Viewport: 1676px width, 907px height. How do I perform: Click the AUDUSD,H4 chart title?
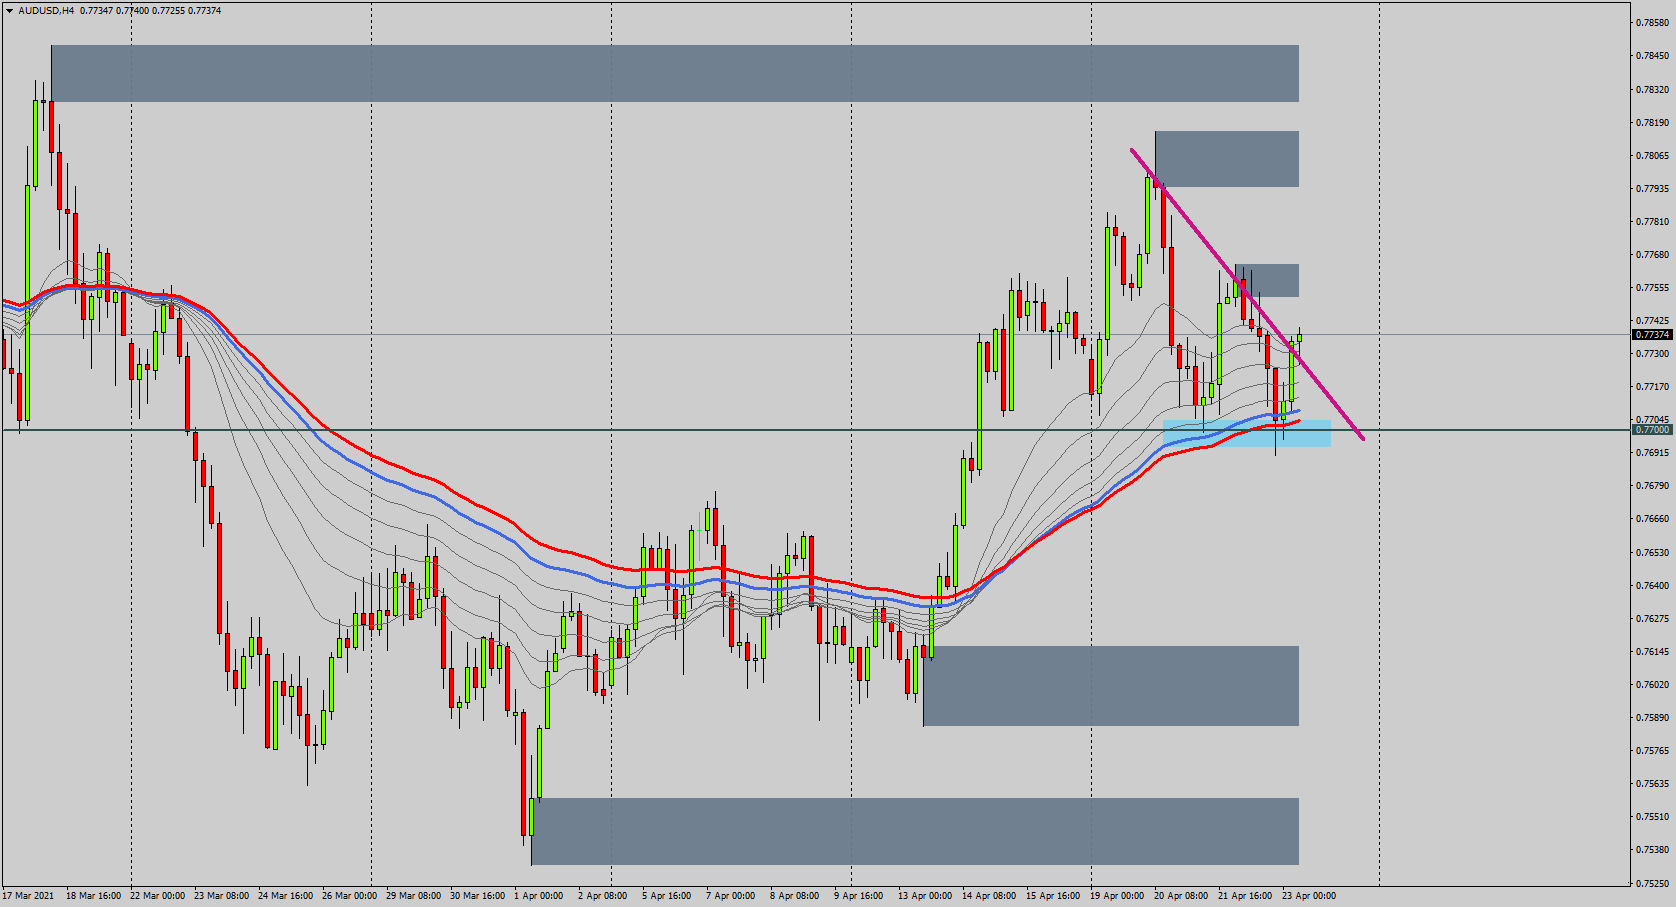pos(46,11)
